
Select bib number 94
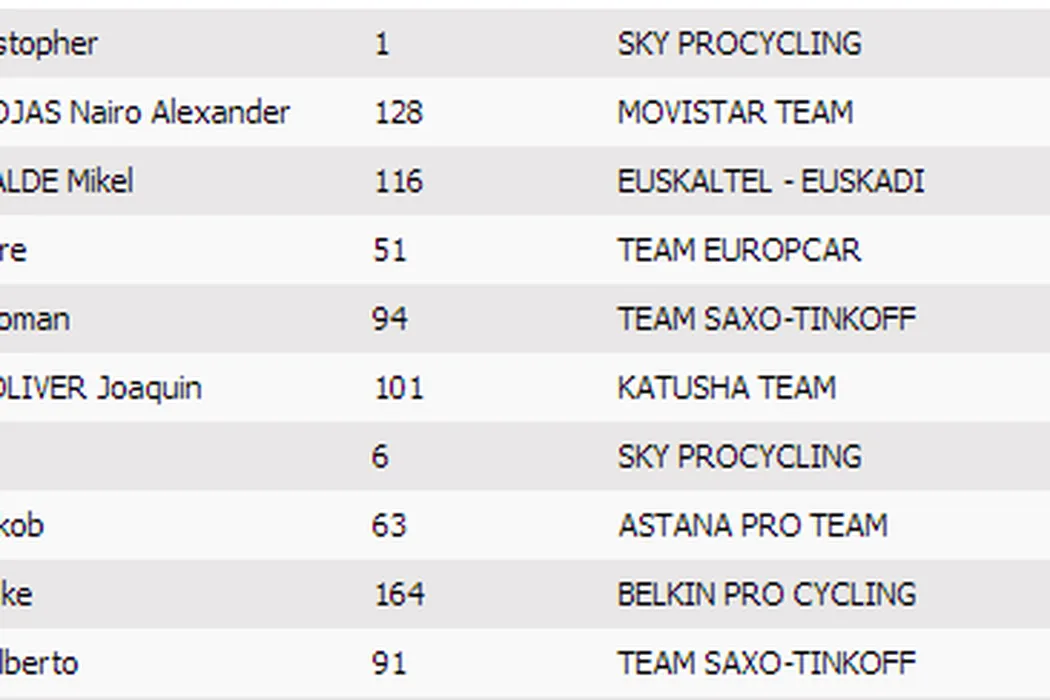[x=390, y=319]
